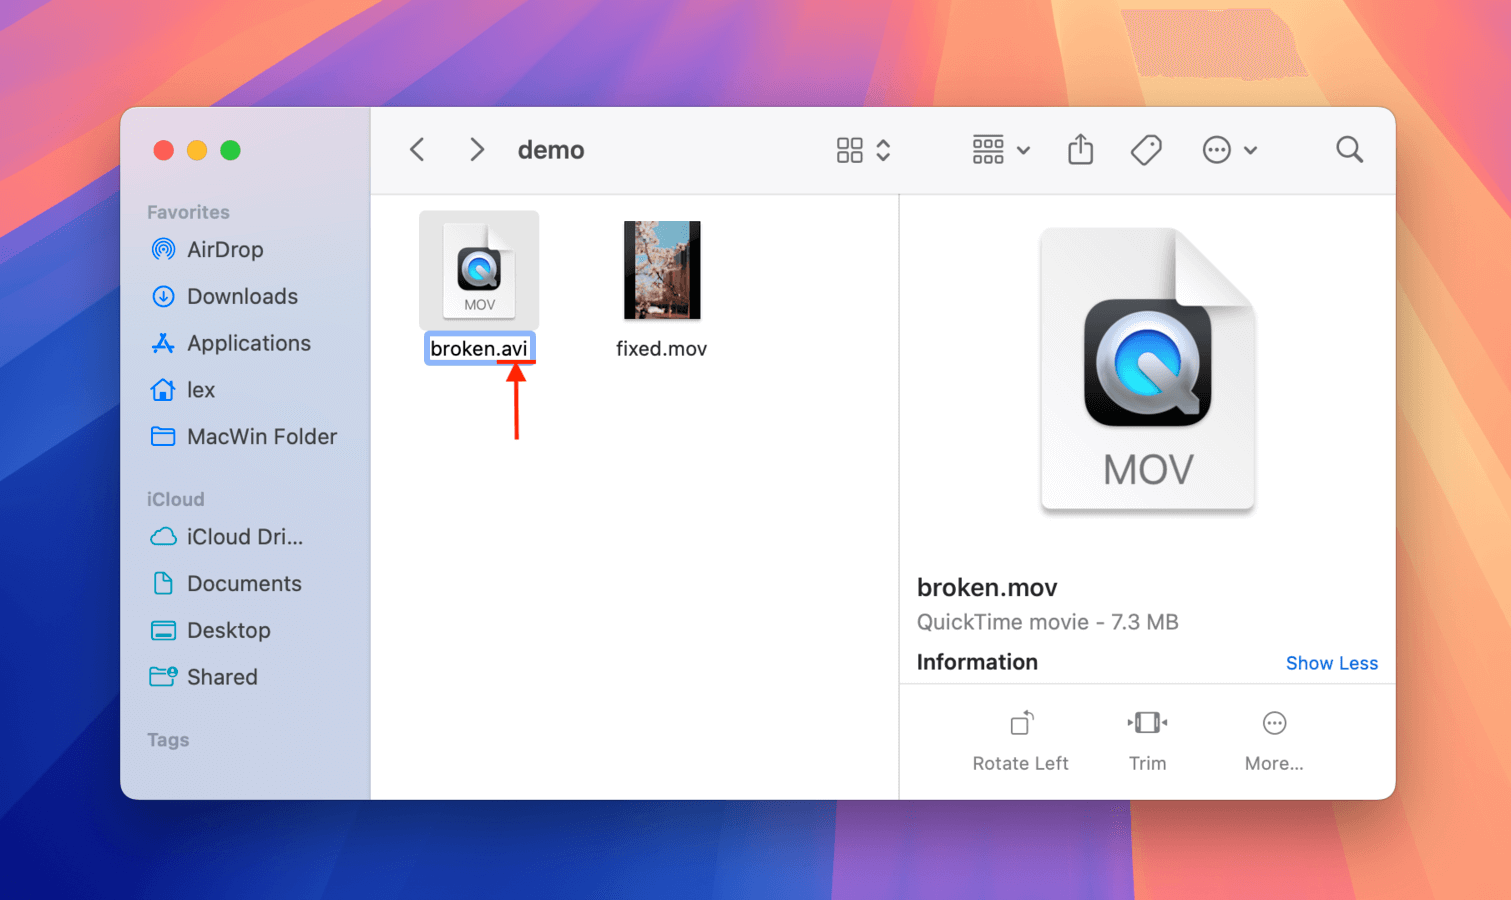Click the broken.avi filename edit field
The height and width of the screenshot is (900, 1511).
pos(479,349)
